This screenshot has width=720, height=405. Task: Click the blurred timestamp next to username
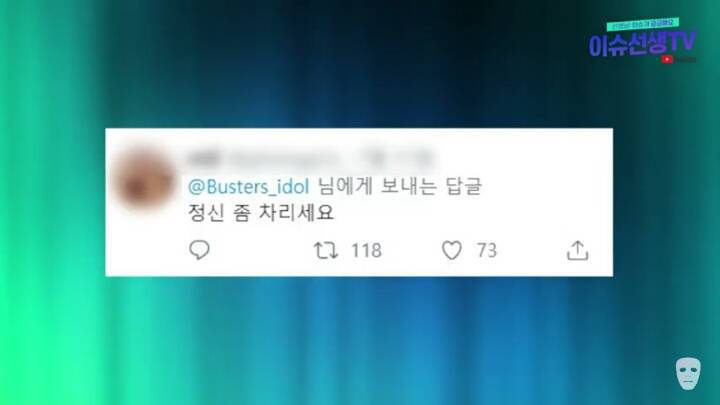(x=399, y=158)
